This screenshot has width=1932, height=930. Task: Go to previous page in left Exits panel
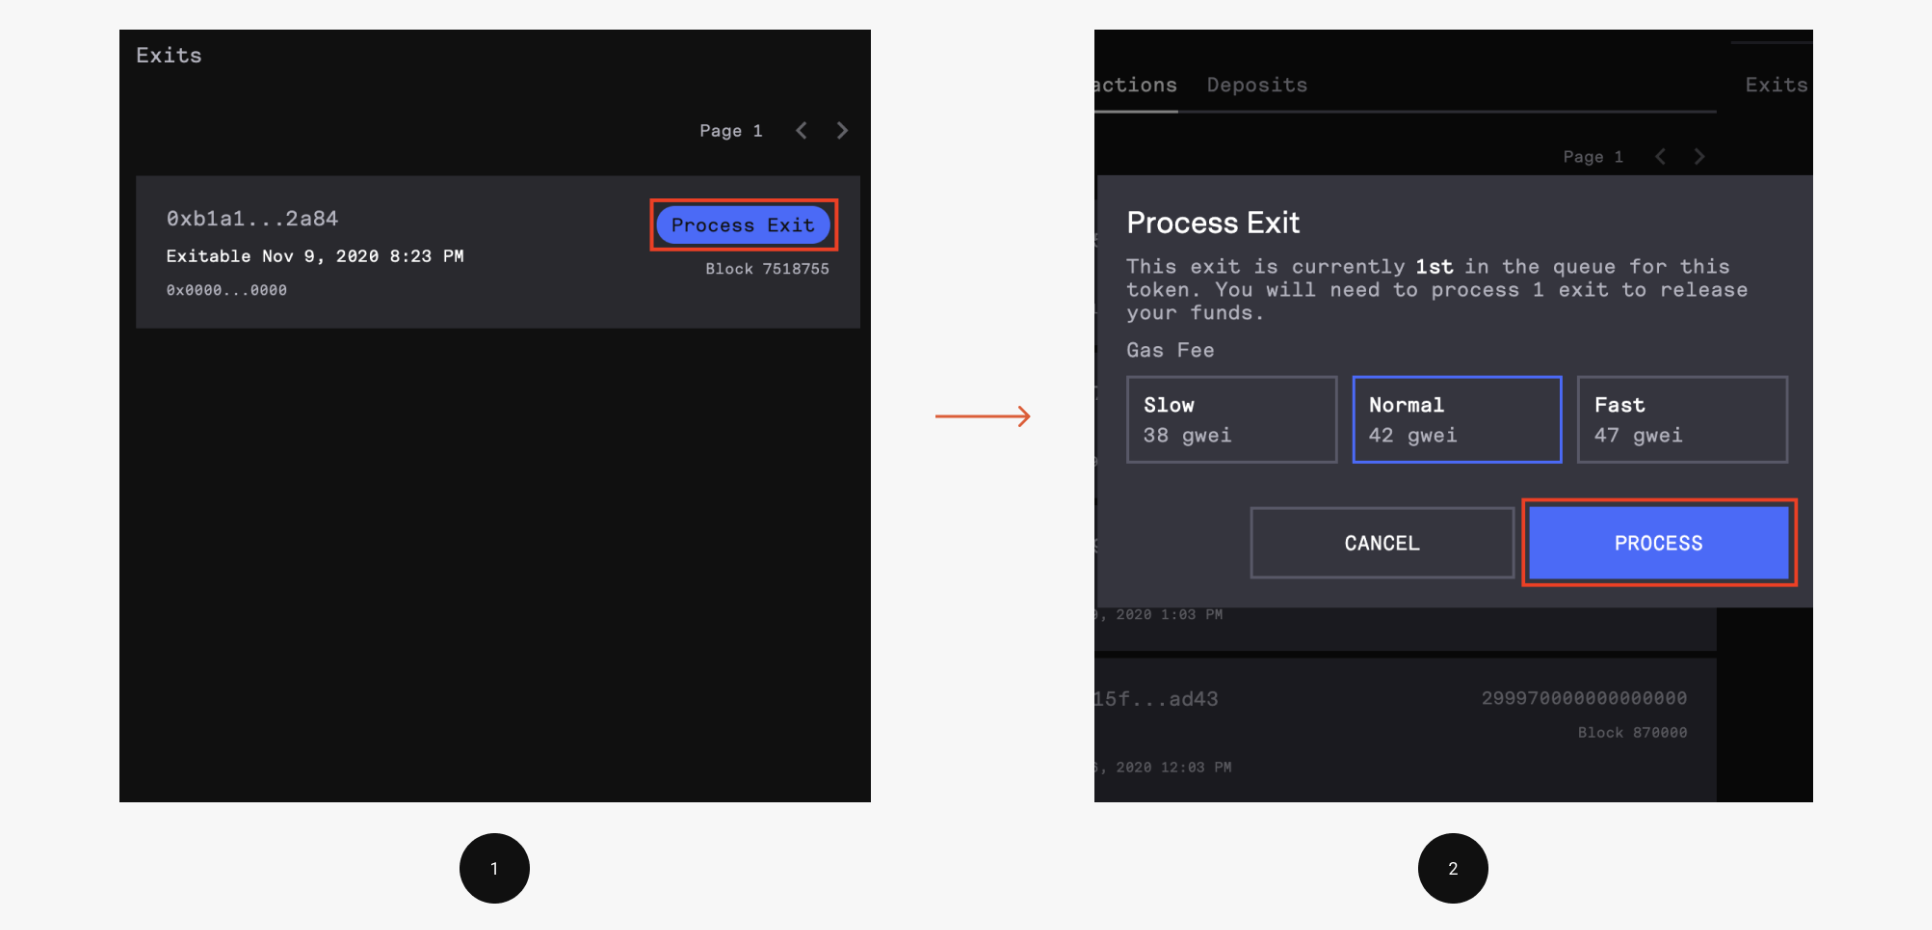click(801, 131)
